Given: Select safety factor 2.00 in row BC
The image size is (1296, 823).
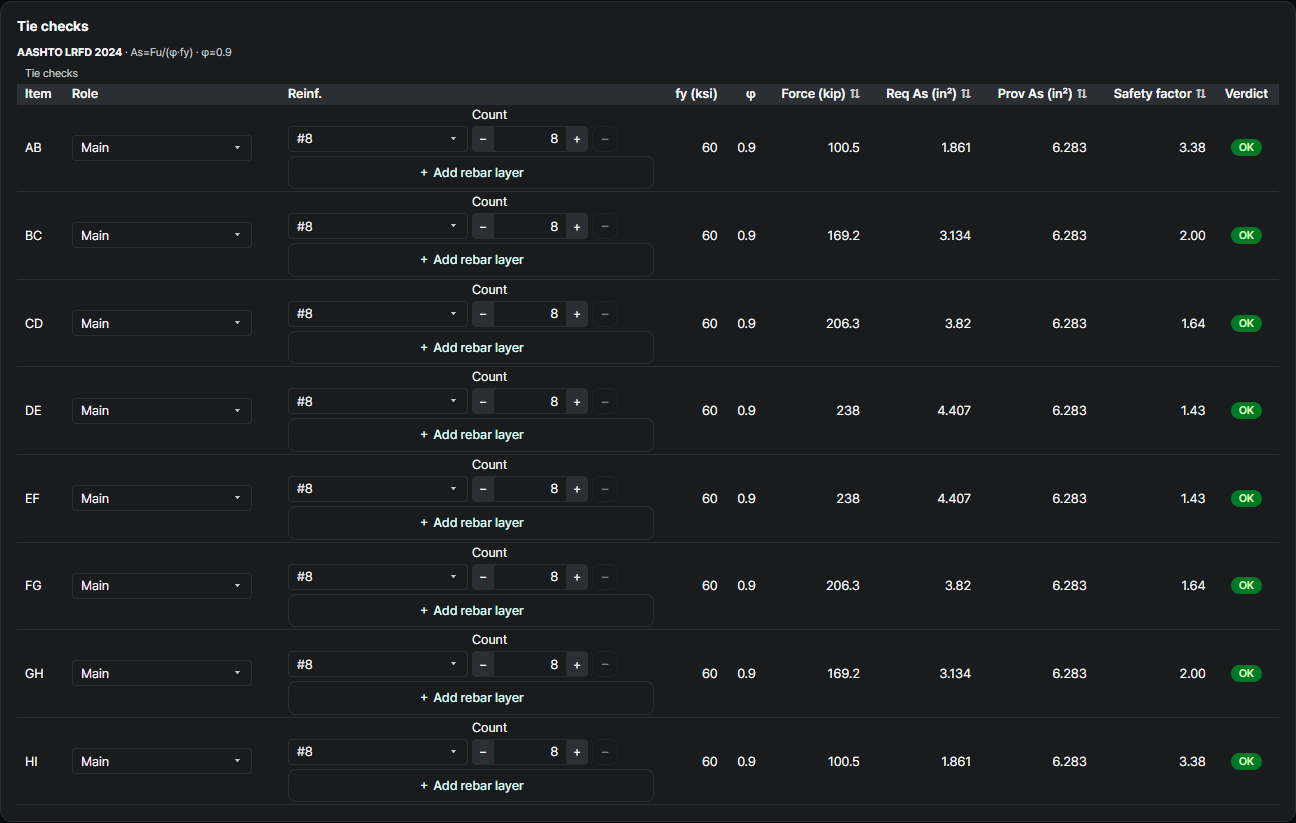Looking at the screenshot, I should pos(1192,236).
